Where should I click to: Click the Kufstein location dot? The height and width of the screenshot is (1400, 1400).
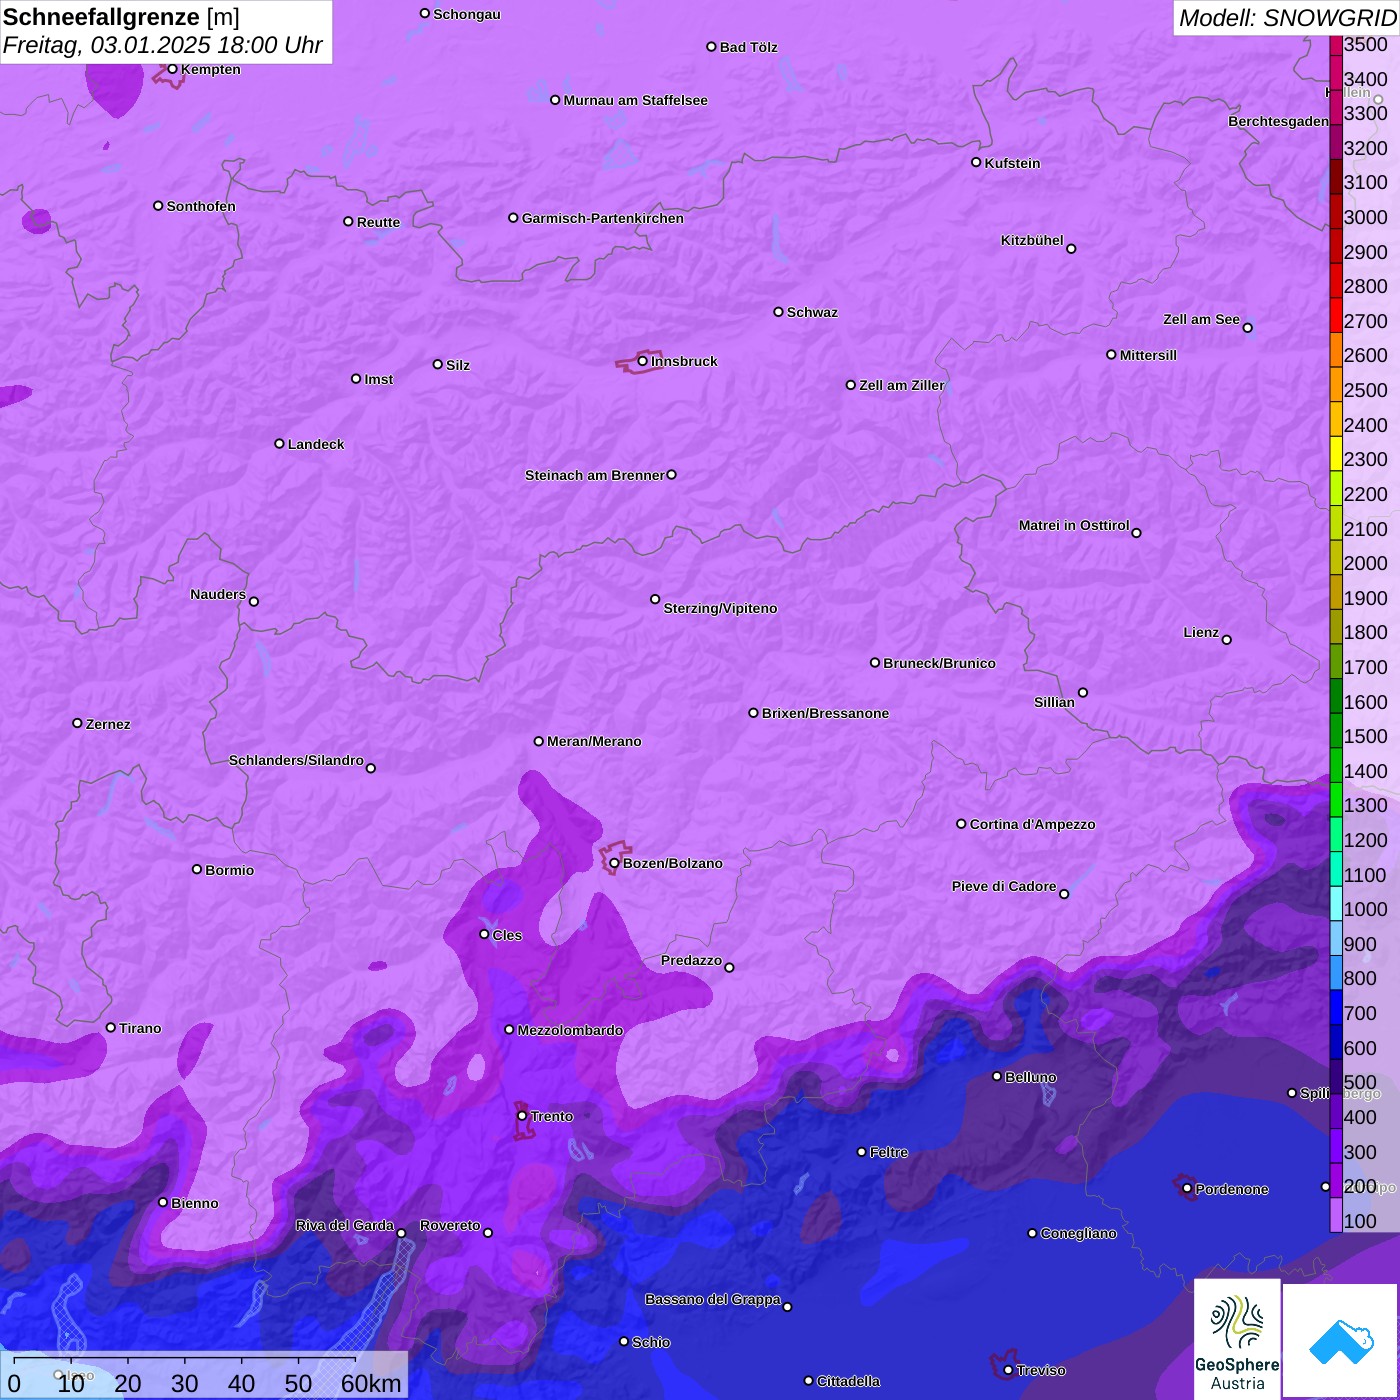coord(976,162)
